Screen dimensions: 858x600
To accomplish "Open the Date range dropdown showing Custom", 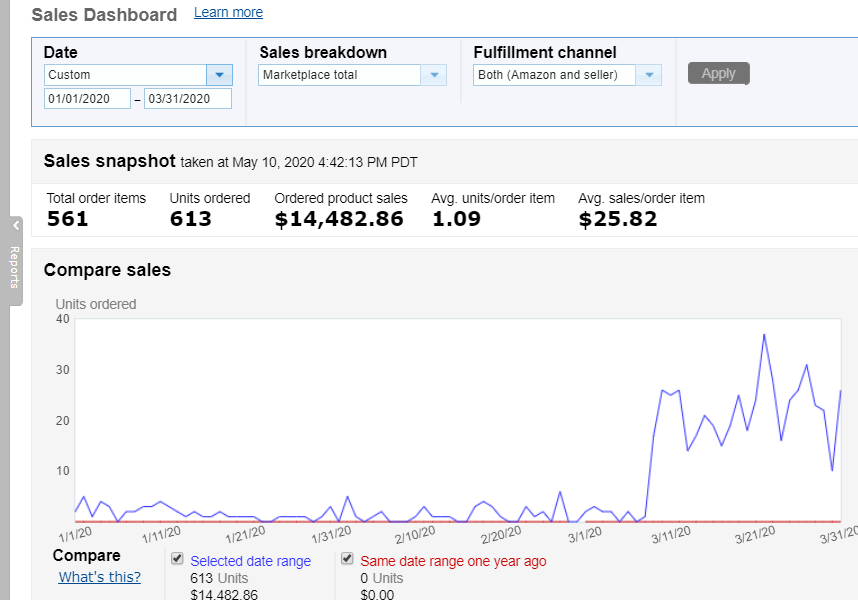I will pyautogui.click(x=219, y=75).
